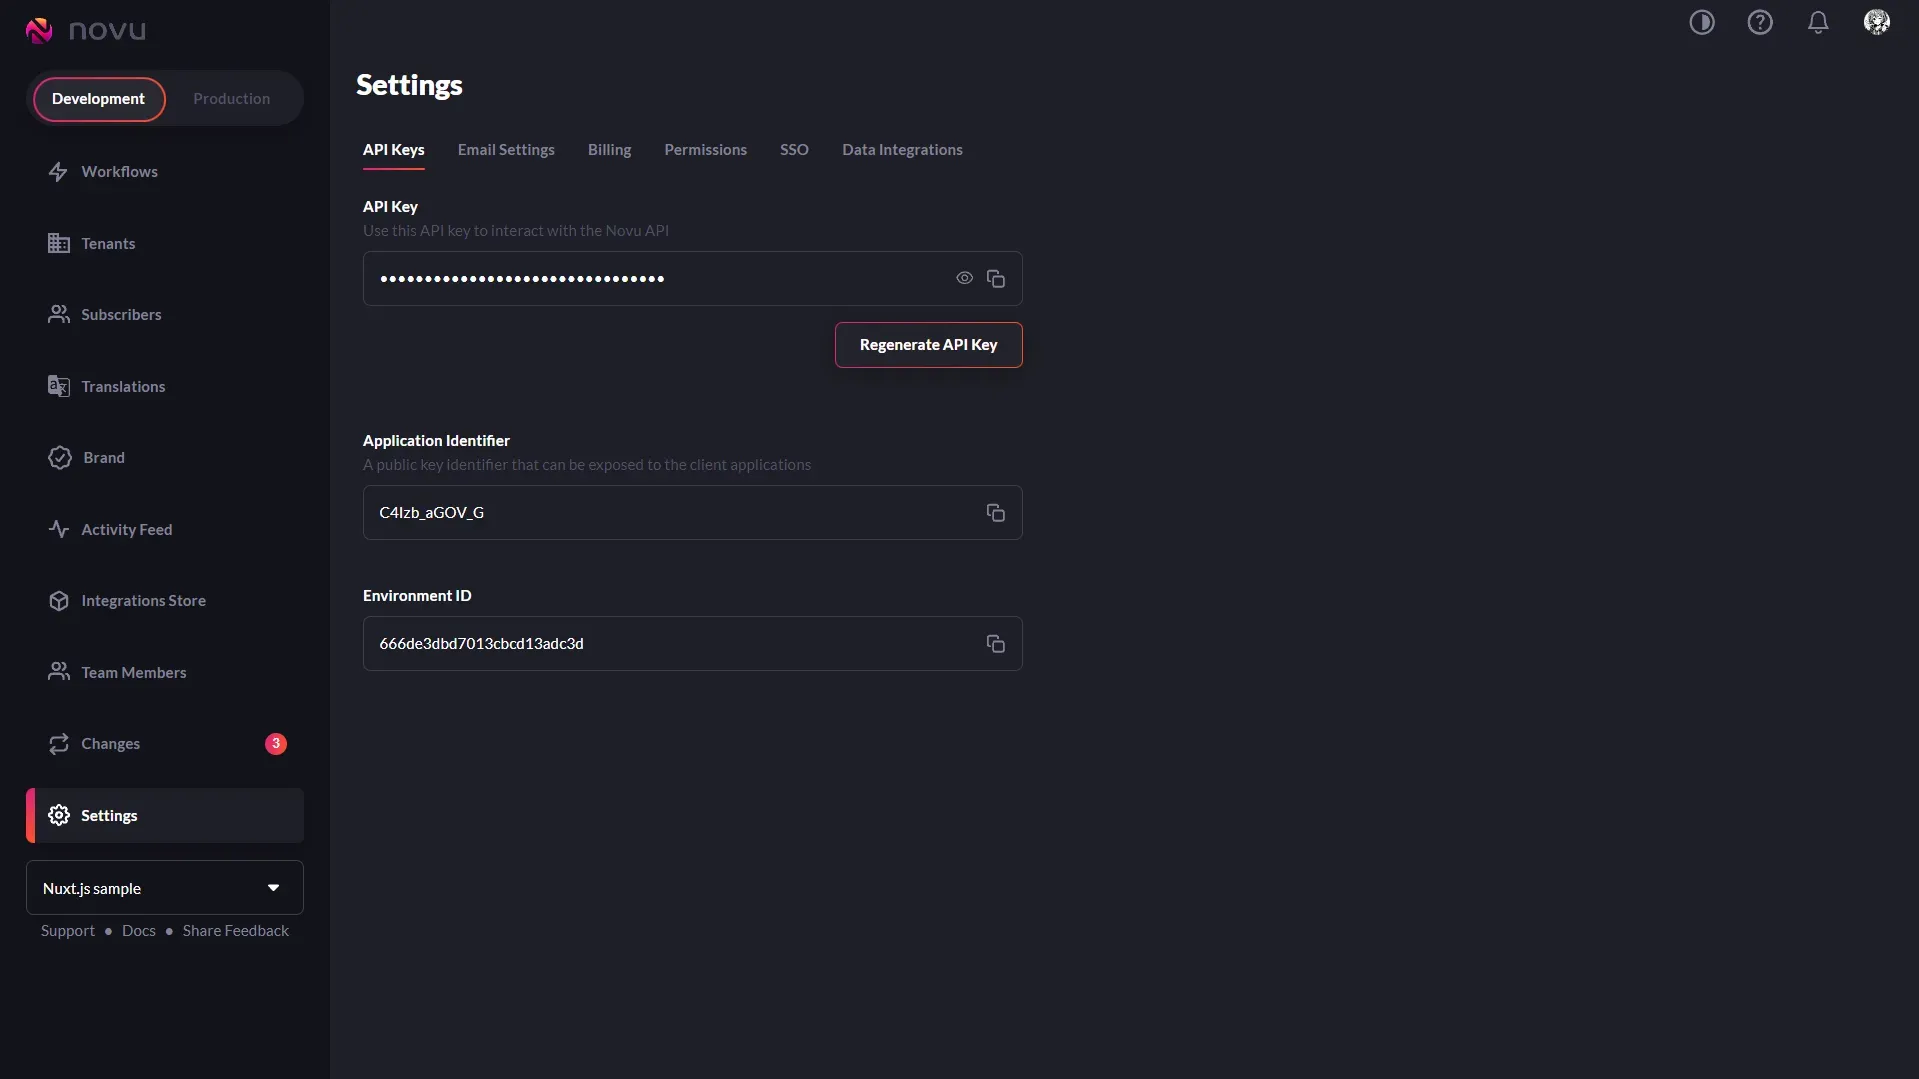Switch to the Email Settings tab

click(x=506, y=150)
